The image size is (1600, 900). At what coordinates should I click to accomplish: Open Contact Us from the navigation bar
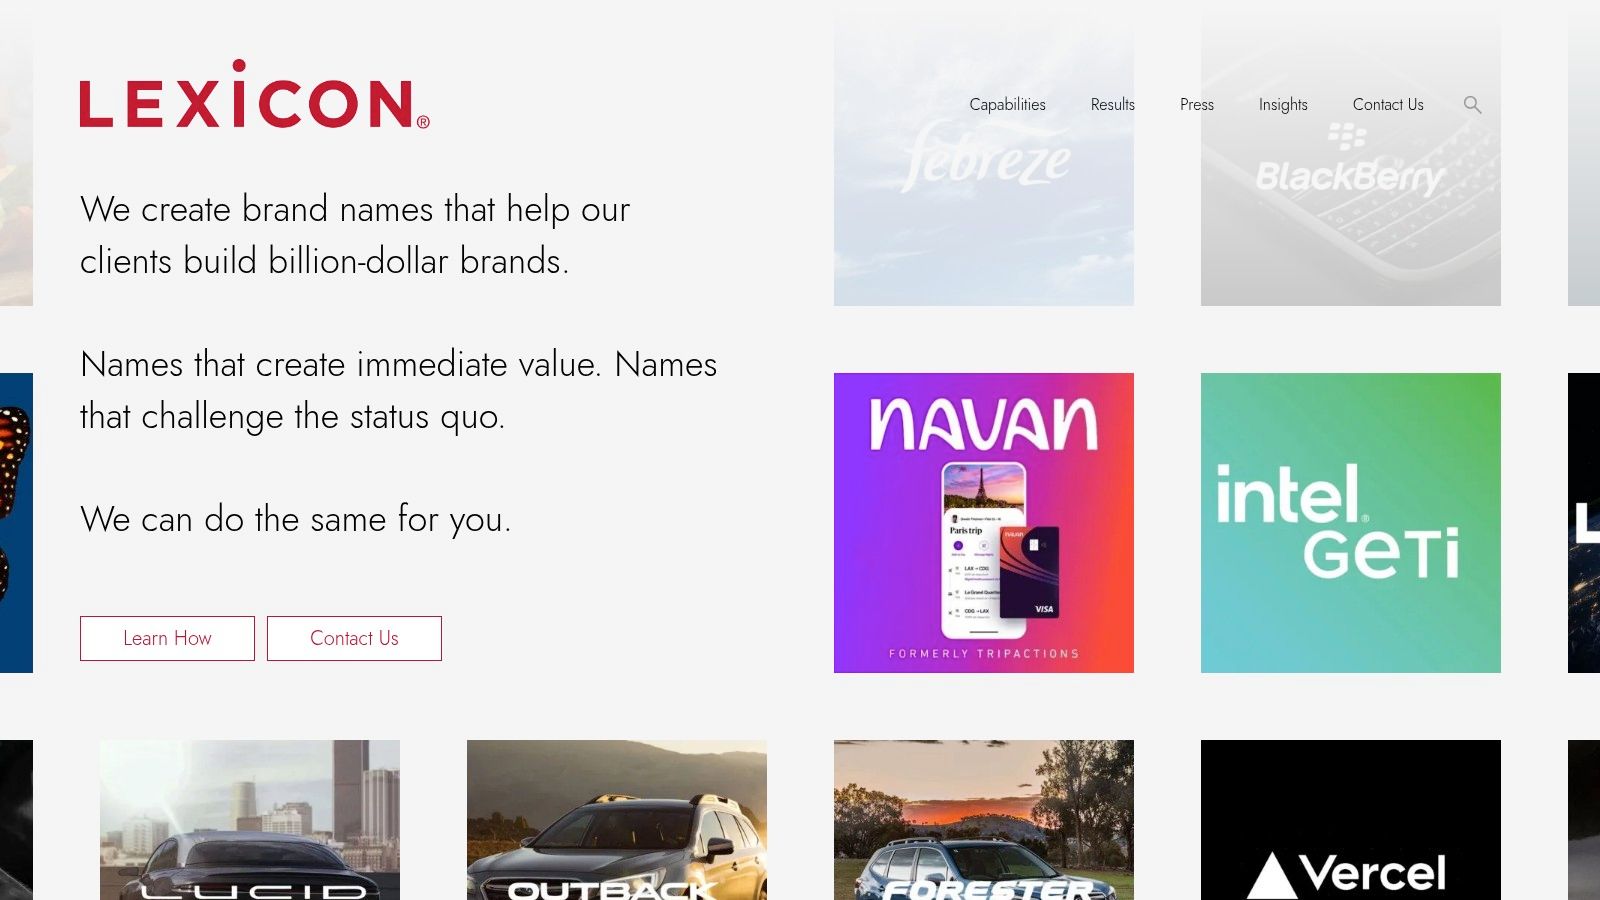[1388, 104]
